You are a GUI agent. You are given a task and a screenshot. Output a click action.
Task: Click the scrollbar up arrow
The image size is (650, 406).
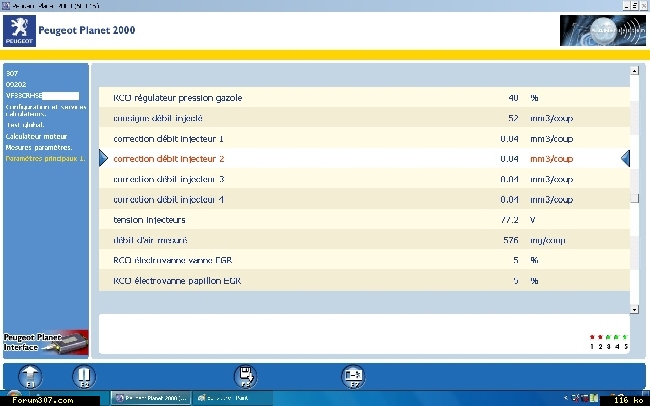(x=634, y=71)
